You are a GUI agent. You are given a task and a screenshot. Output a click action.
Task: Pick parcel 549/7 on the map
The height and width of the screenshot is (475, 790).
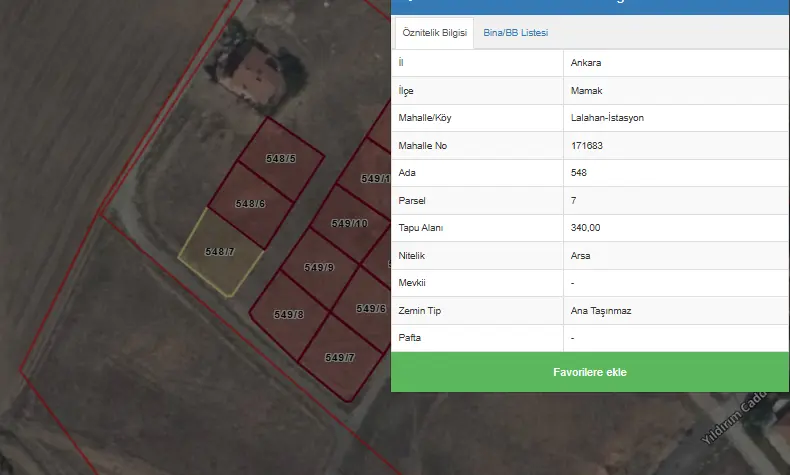coord(340,357)
